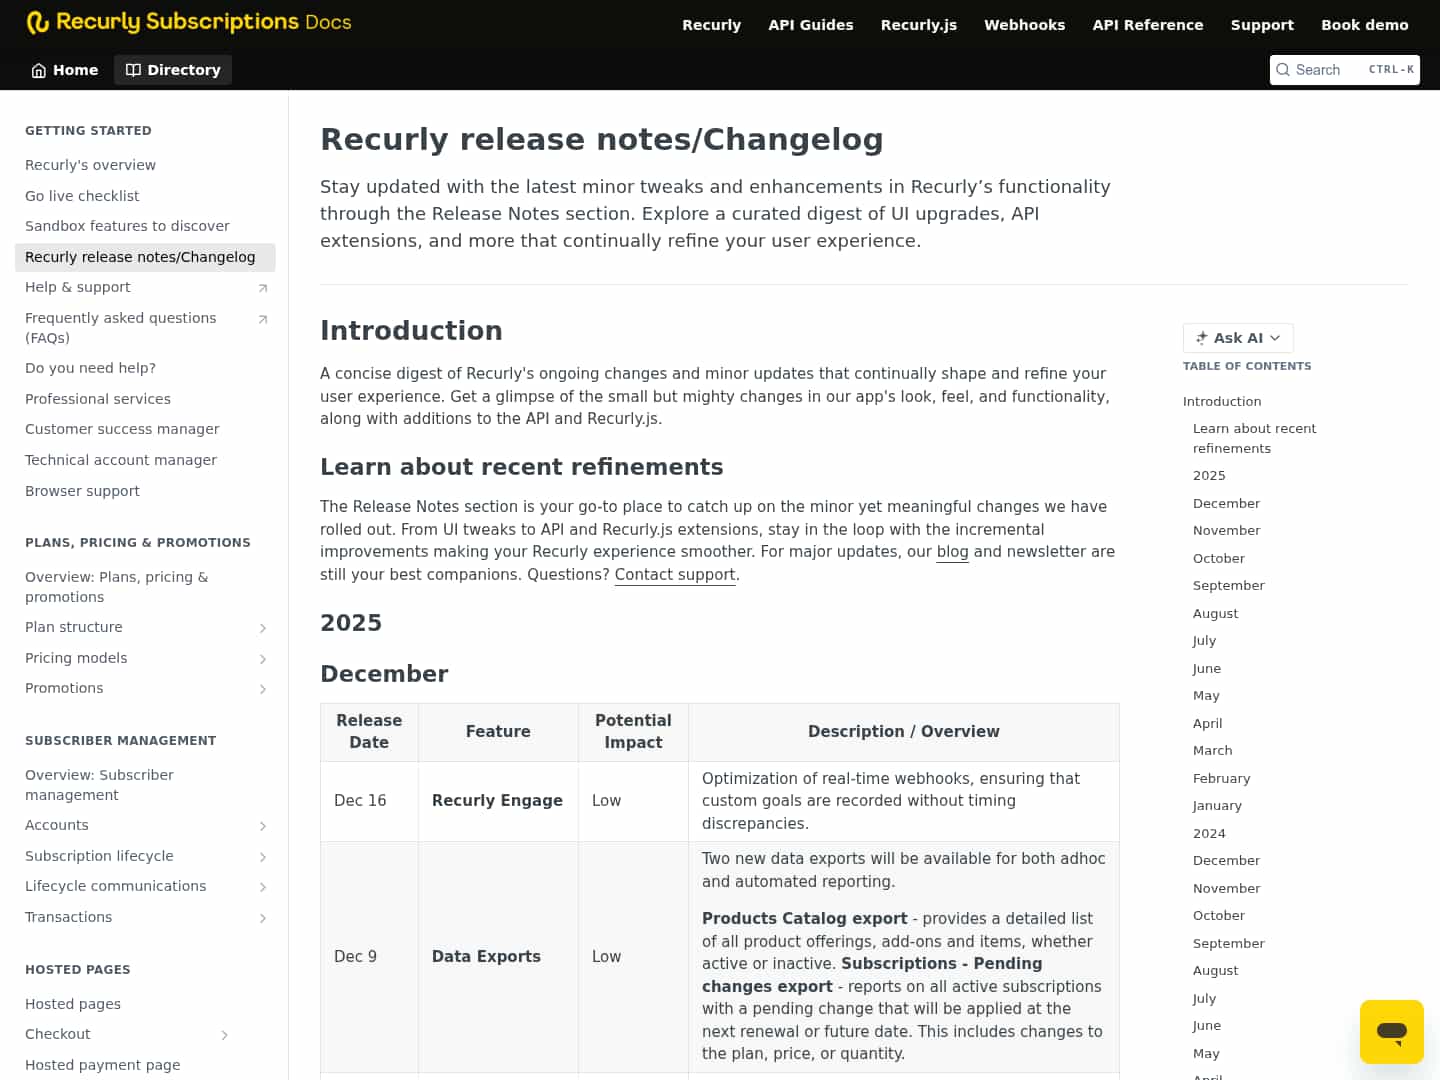The height and width of the screenshot is (1080, 1440).
Task: Open the API Reference nav entry
Action: (1147, 24)
